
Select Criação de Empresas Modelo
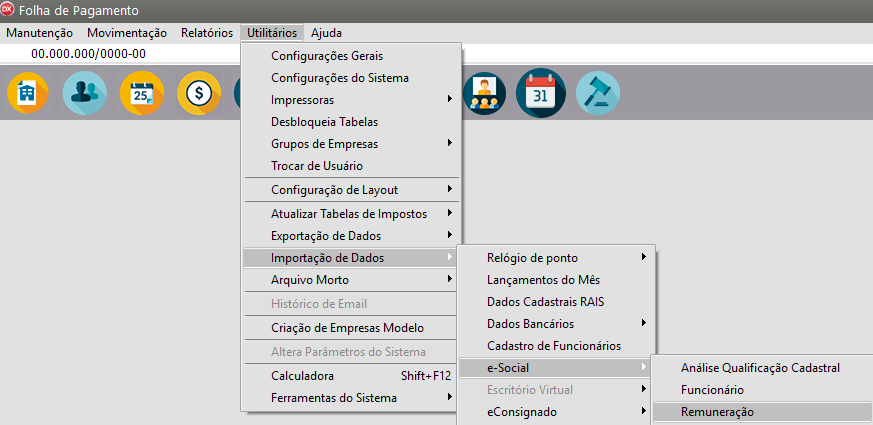pyautogui.click(x=347, y=328)
